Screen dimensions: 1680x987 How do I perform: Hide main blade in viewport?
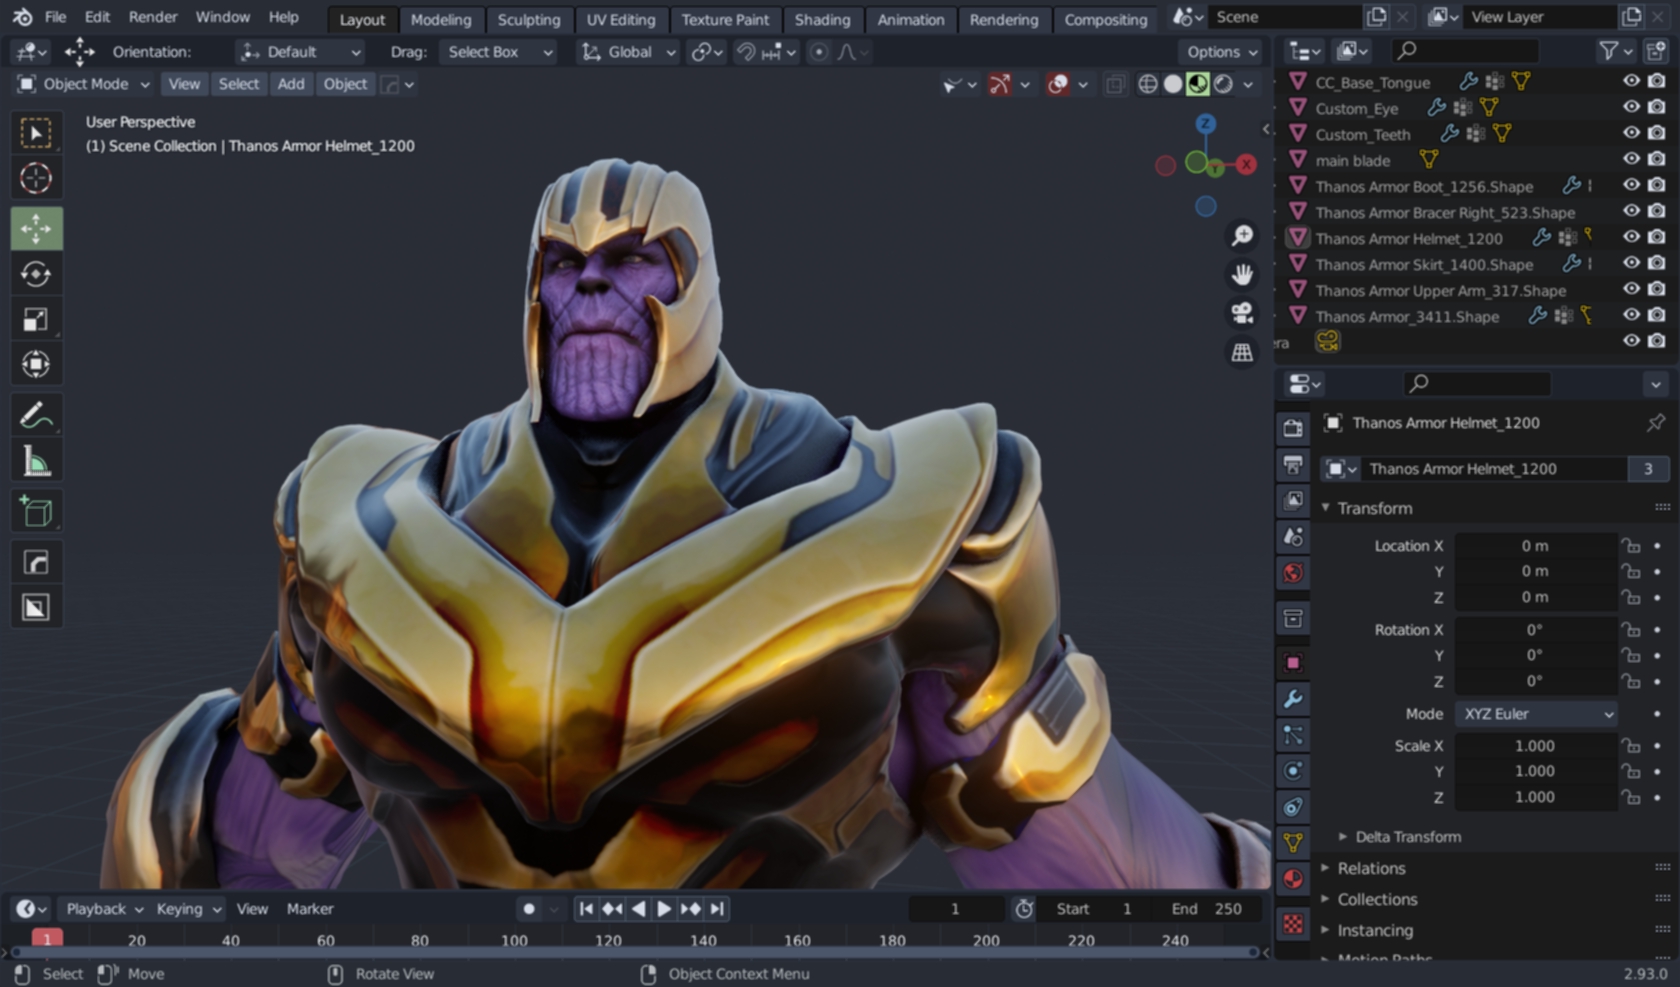(x=1631, y=159)
